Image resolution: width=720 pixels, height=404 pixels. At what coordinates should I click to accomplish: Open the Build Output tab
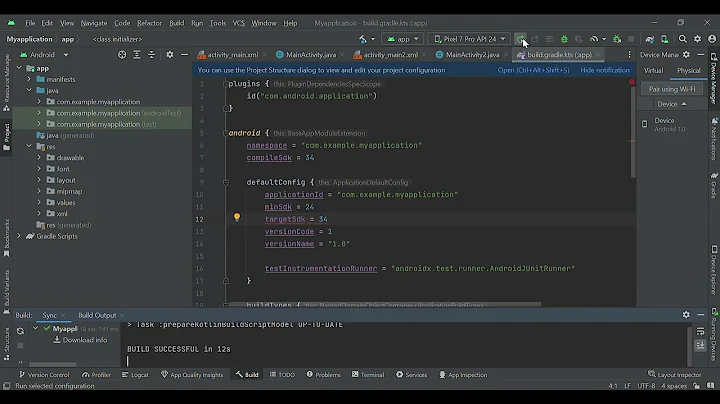click(97, 315)
